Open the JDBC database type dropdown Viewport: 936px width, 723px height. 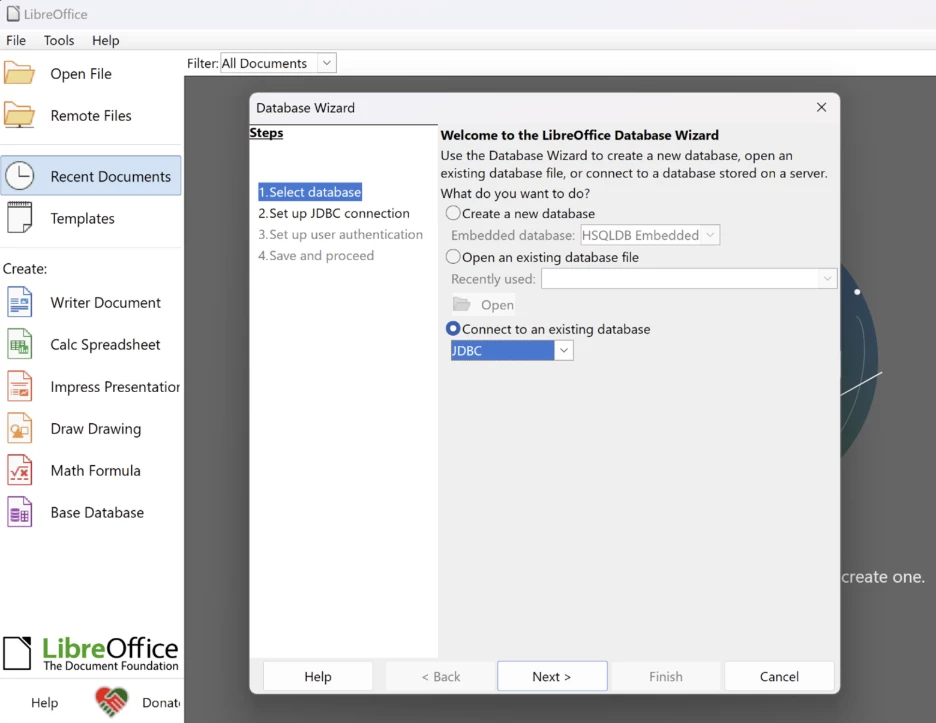click(563, 350)
